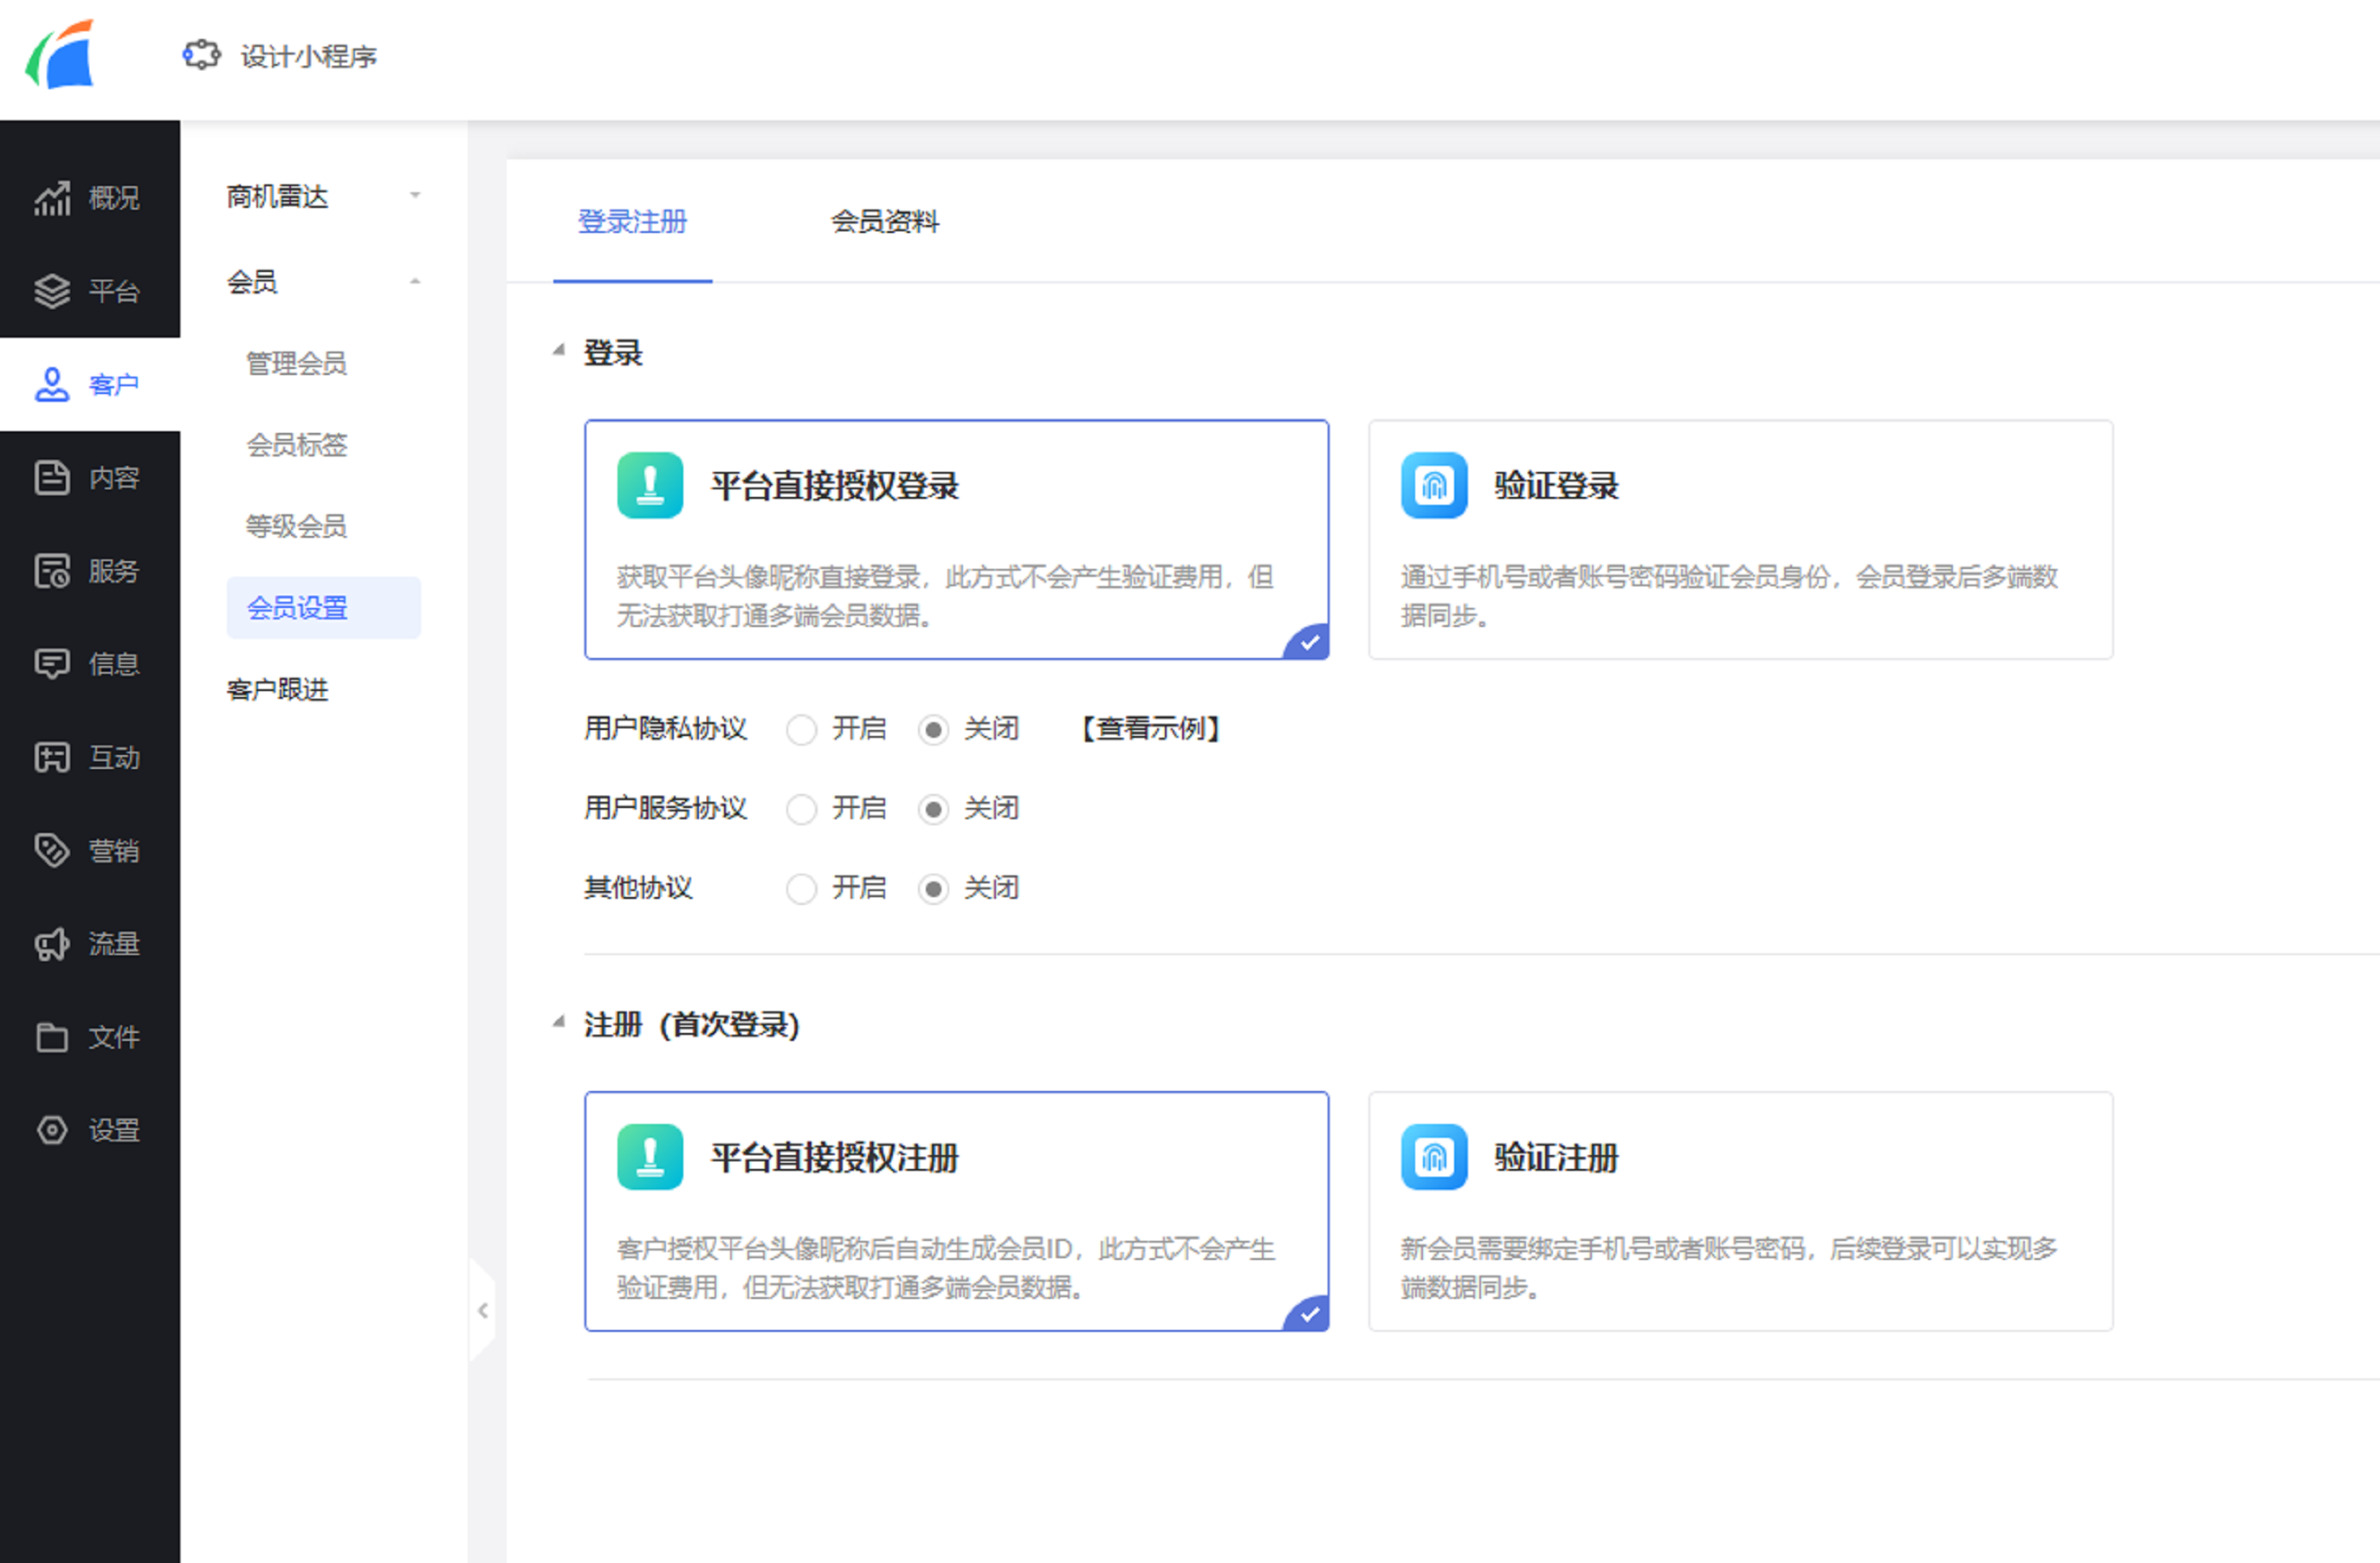Collapse the 登录 section triangle
The width and height of the screenshot is (2380, 1563).
559,351
